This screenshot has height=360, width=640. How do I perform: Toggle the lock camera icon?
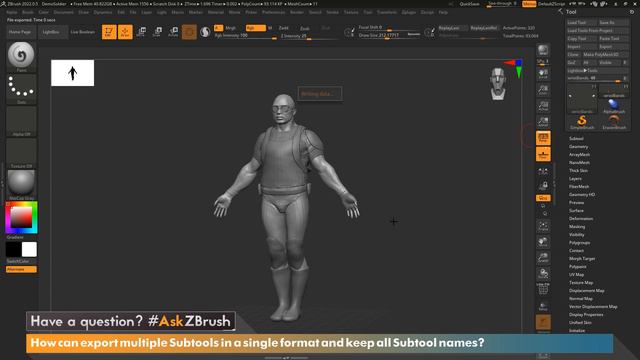click(x=543, y=186)
